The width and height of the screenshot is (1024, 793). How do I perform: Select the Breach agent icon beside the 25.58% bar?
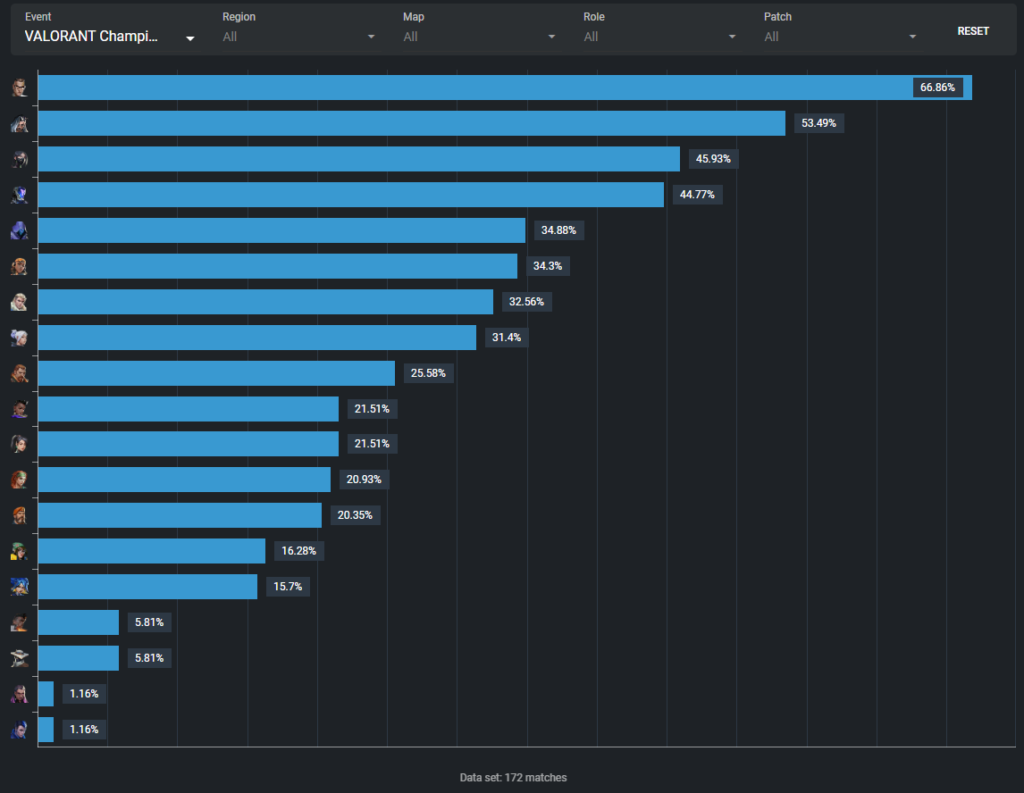(20, 373)
